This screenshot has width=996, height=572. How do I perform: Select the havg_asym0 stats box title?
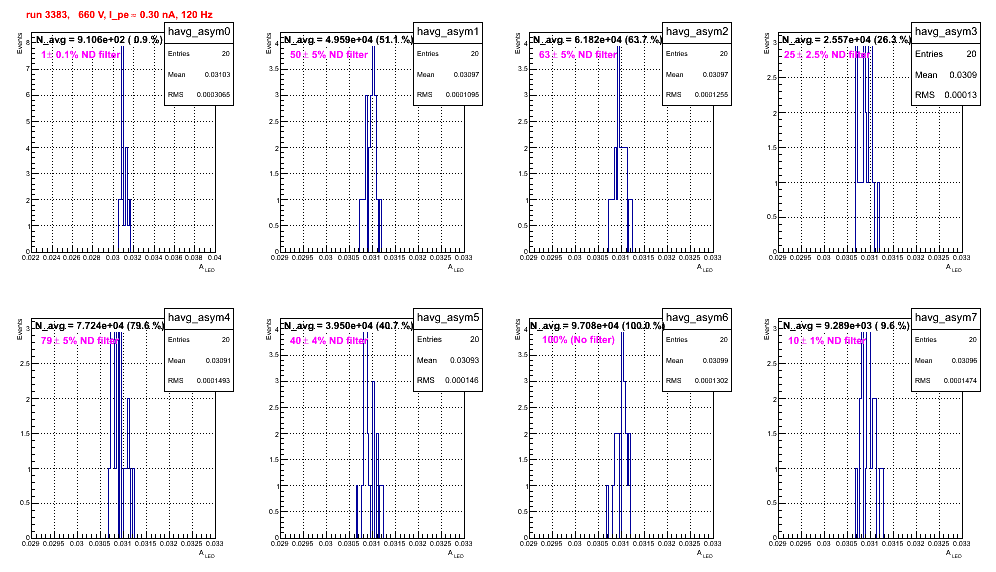(x=199, y=32)
